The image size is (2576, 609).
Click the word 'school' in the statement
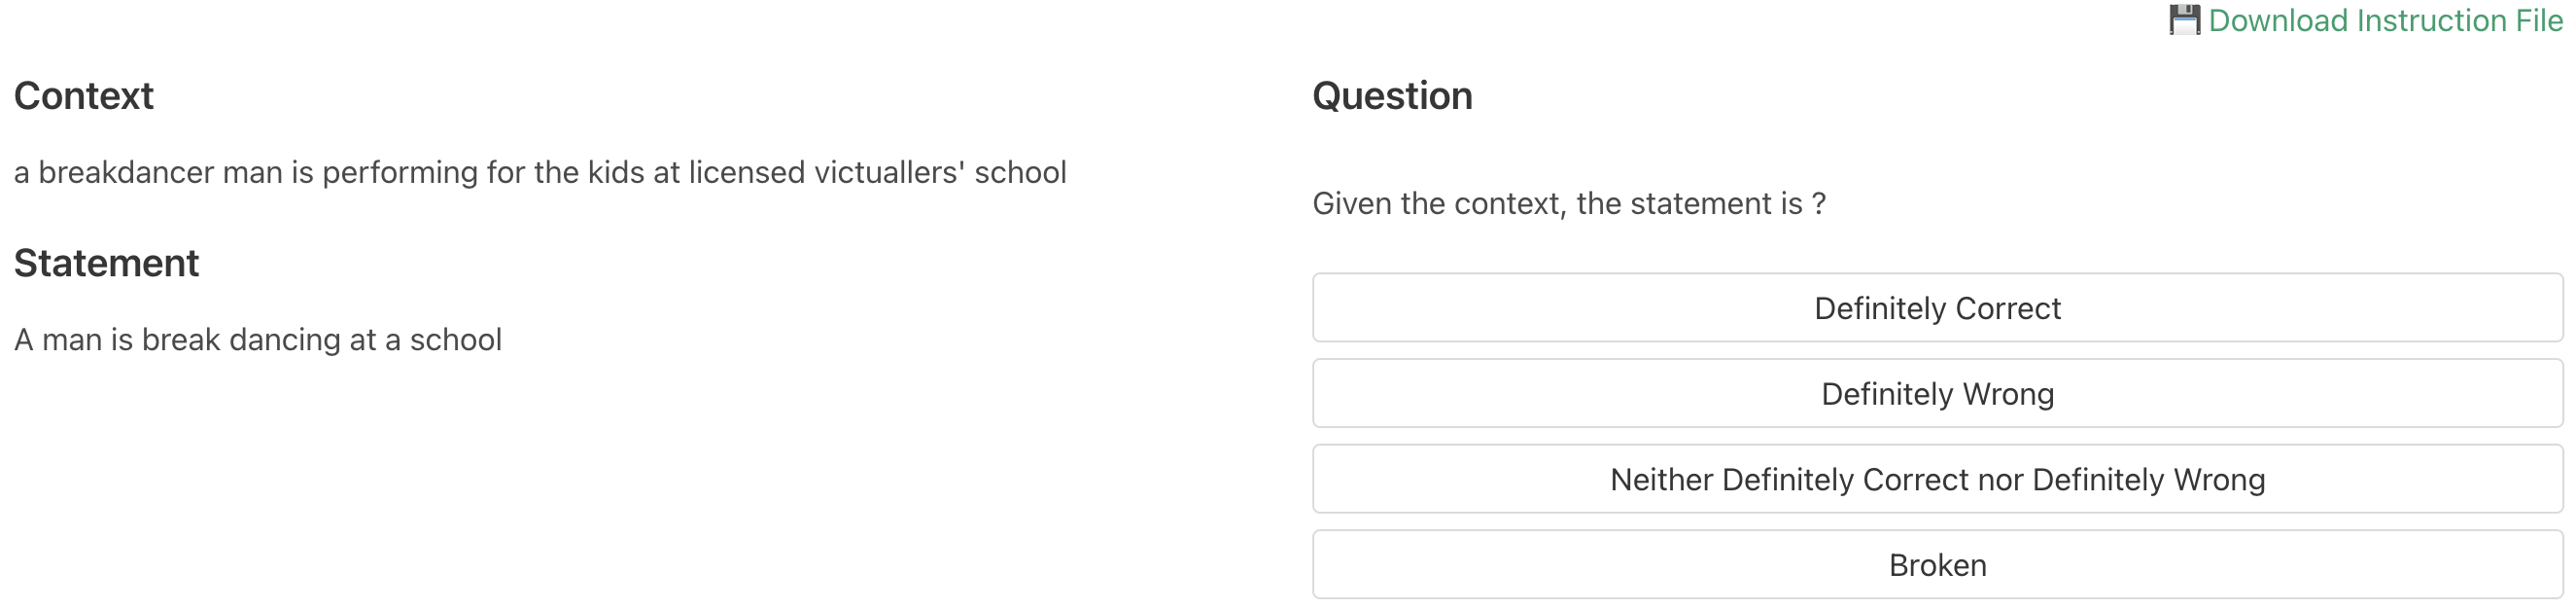456,340
